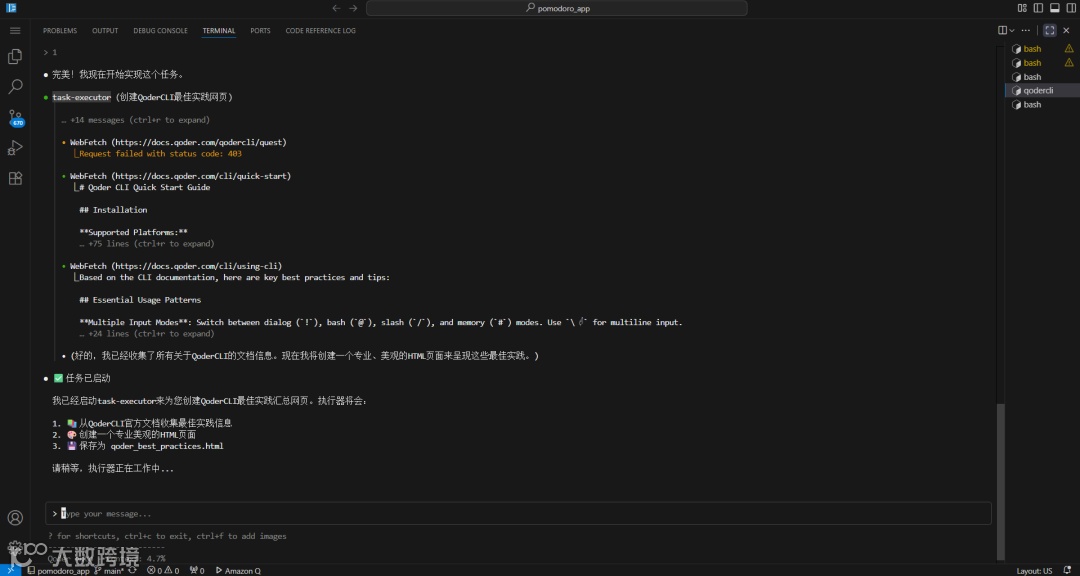Toggle the bottom panel visibility

point(1055,8)
